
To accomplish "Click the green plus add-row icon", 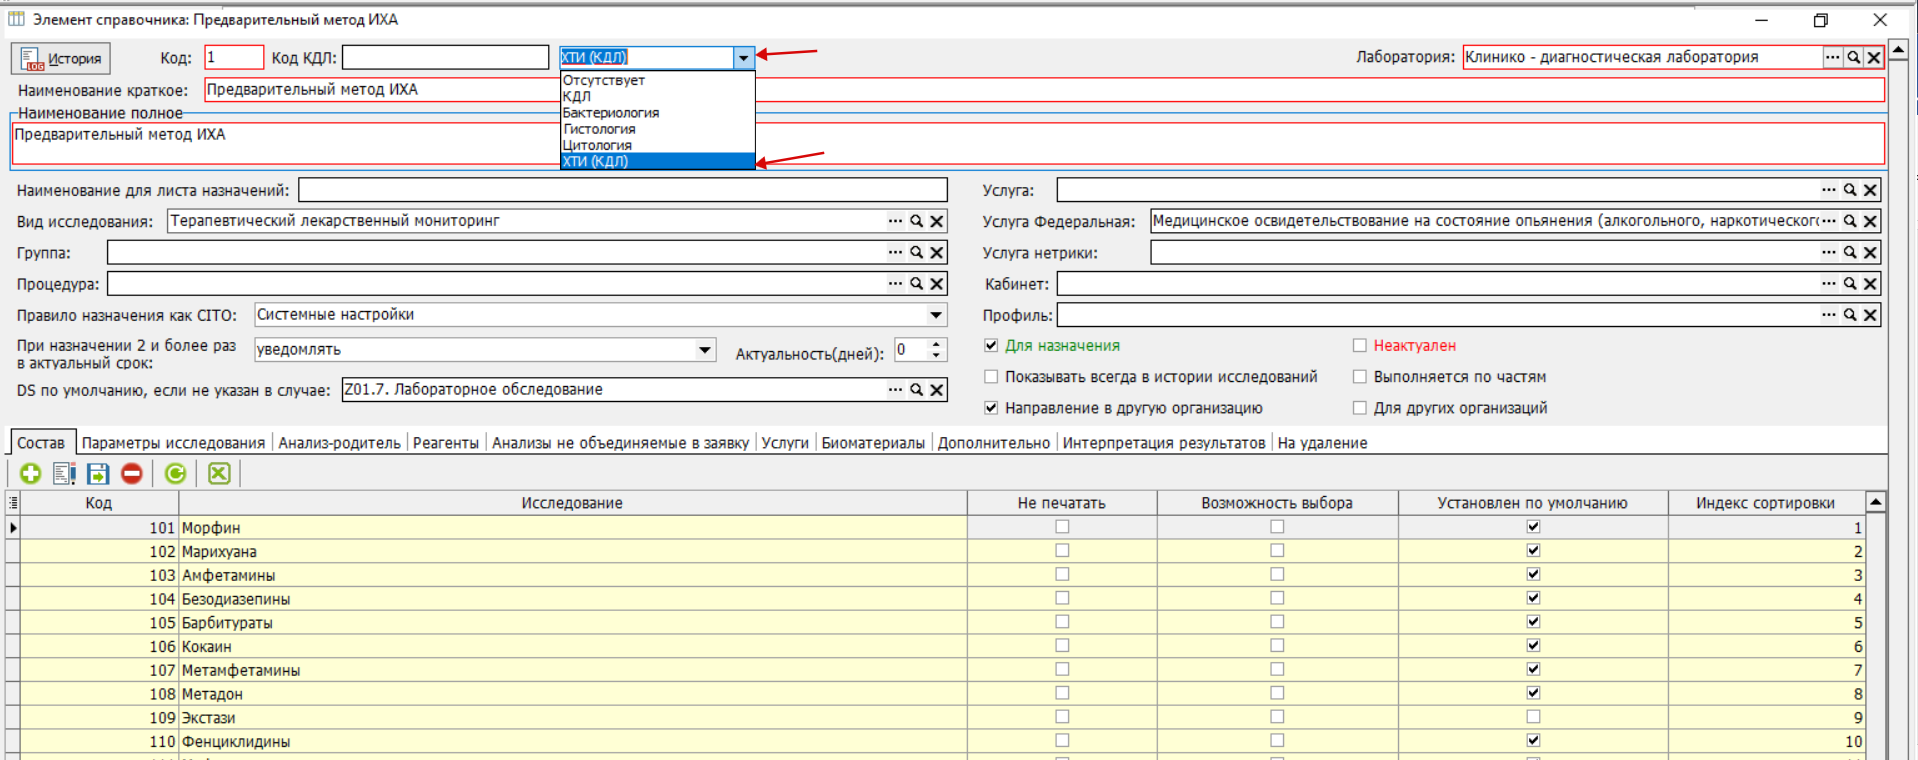I will 30,474.
